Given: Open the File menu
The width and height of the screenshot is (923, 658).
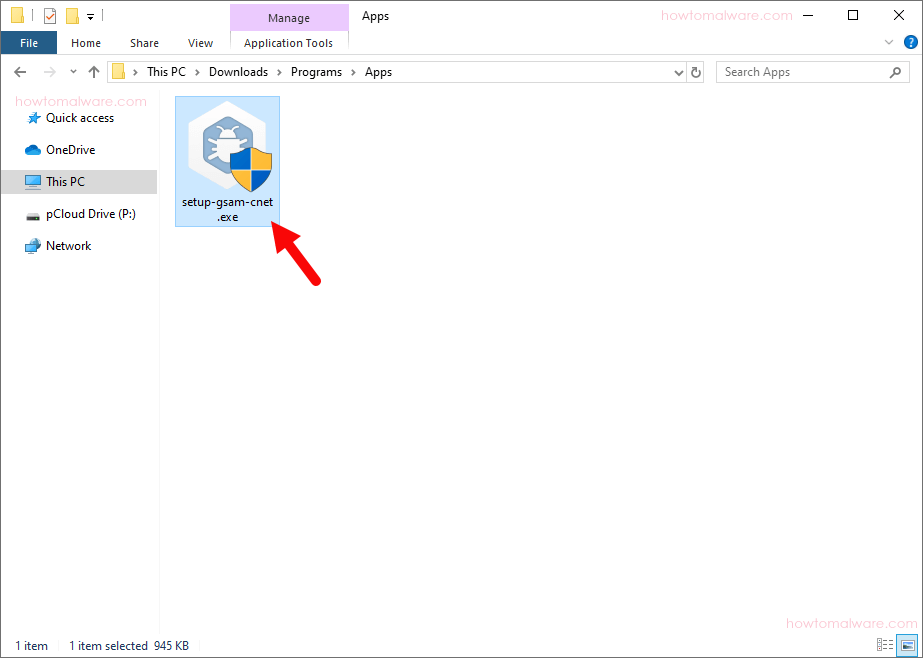Looking at the screenshot, I should click(29, 43).
